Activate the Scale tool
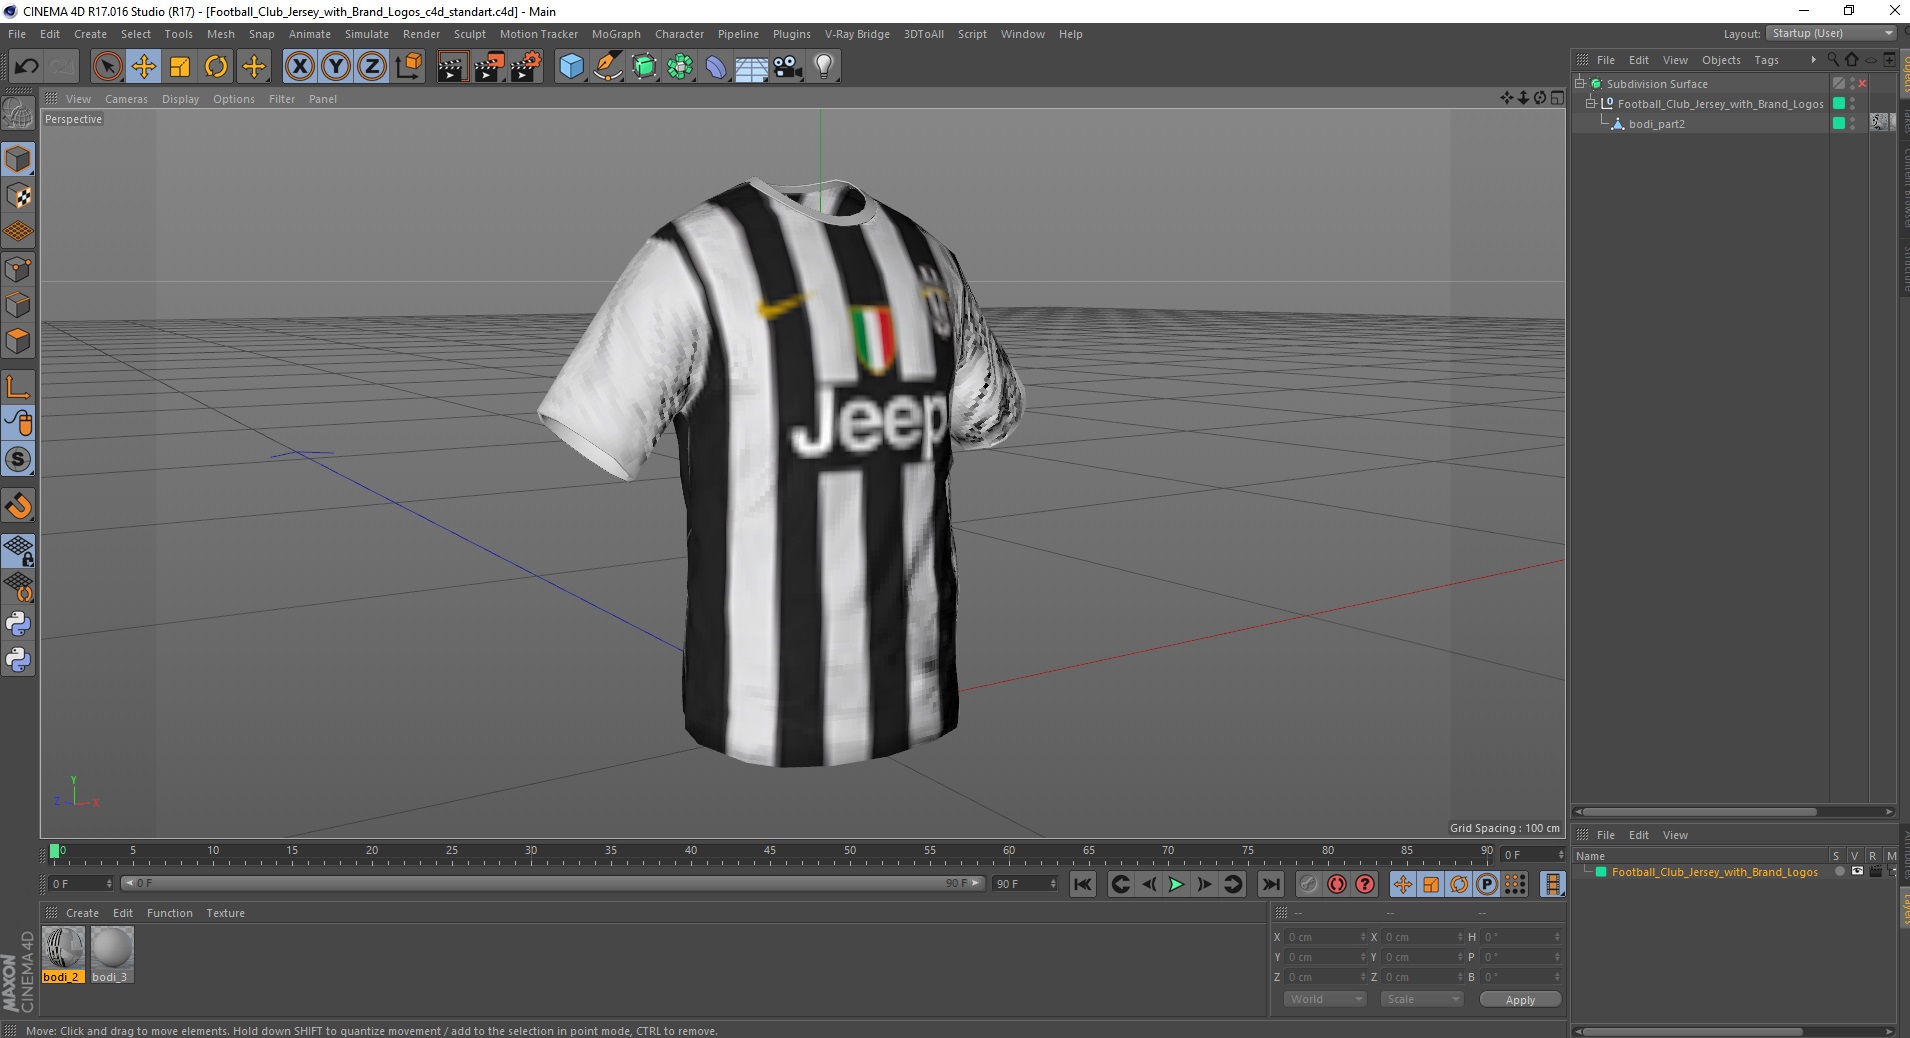1910x1038 pixels. [x=180, y=67]
